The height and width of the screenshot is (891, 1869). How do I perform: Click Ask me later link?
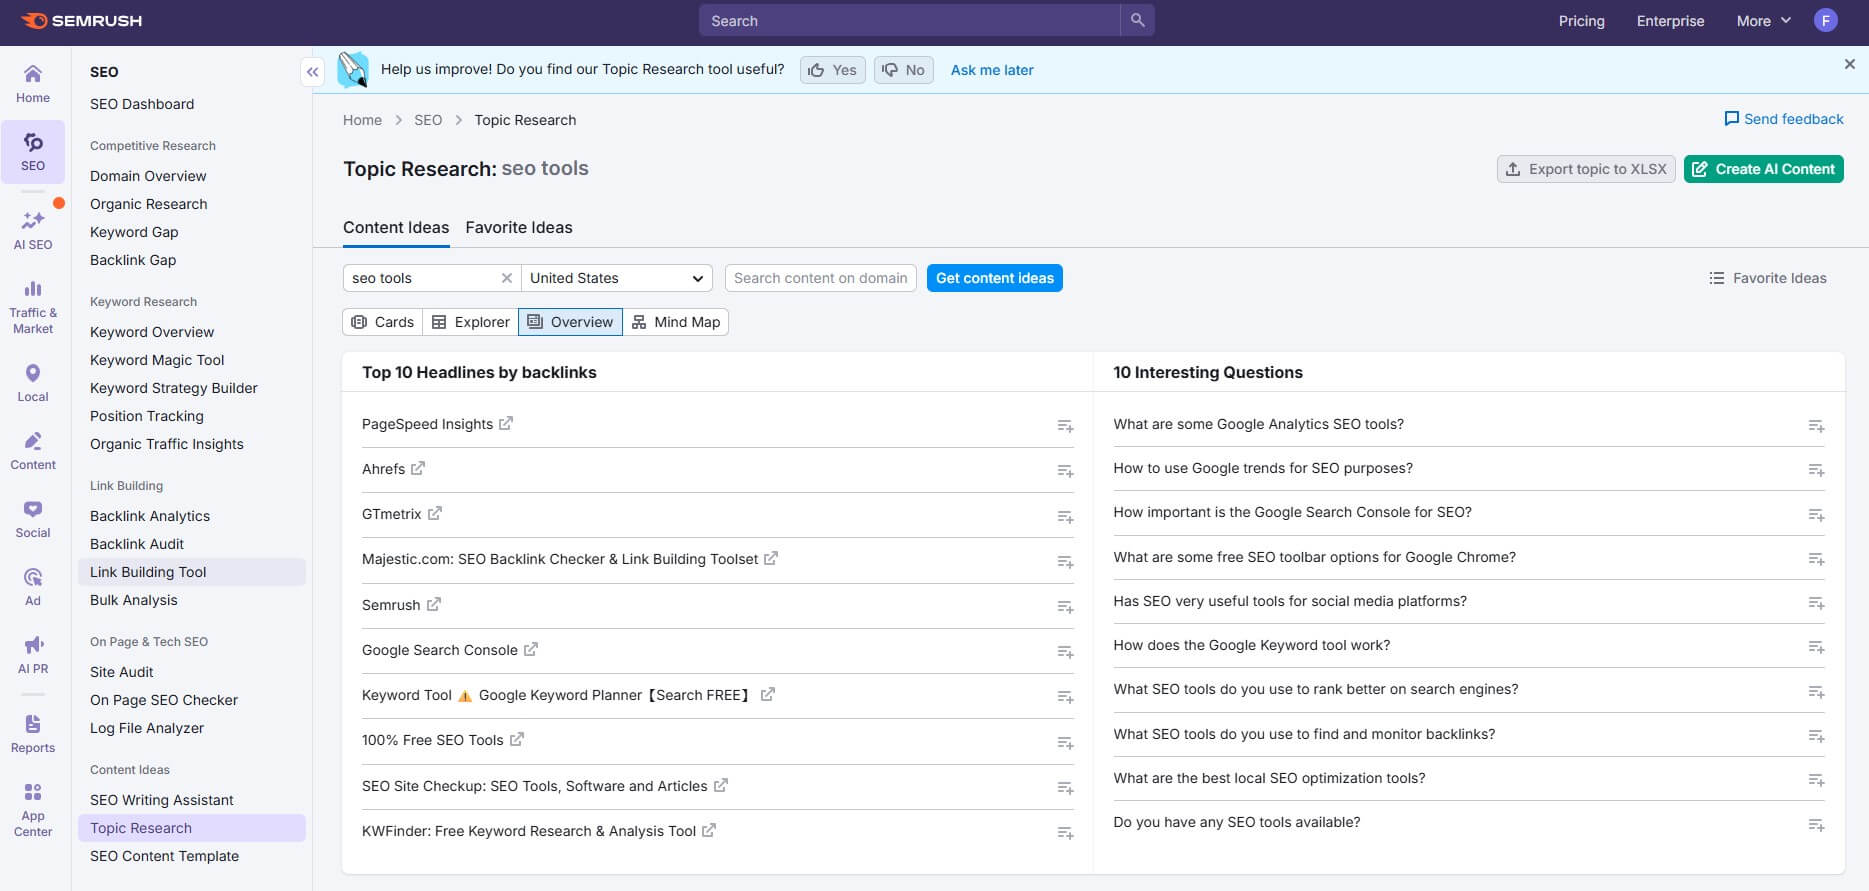992,70
